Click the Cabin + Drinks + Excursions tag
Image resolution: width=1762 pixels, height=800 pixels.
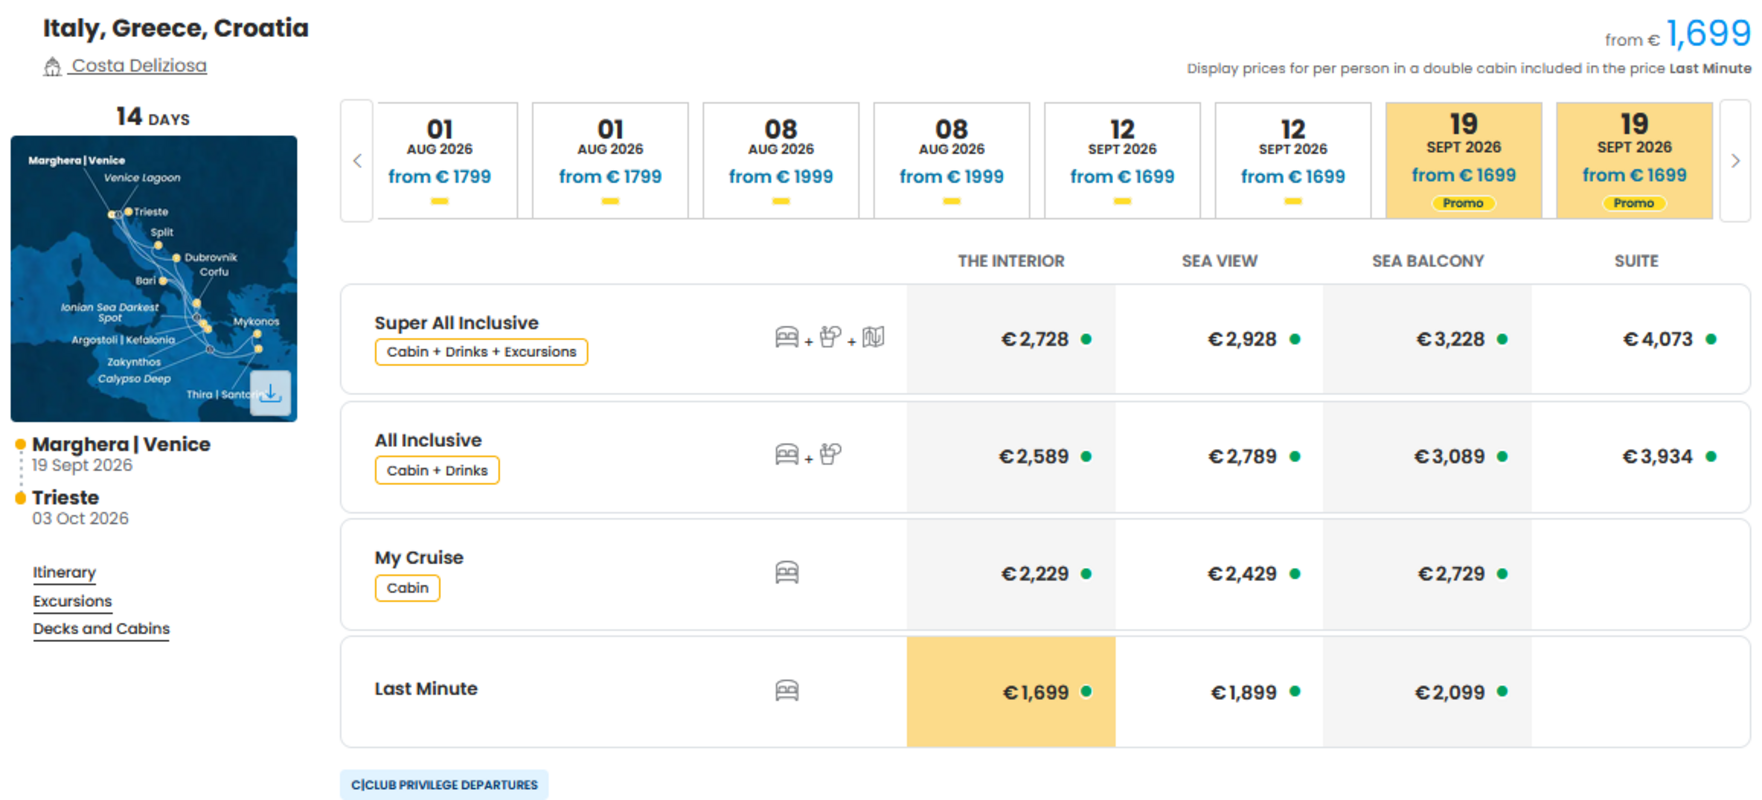pyautogui.click(x=481, y=352)
